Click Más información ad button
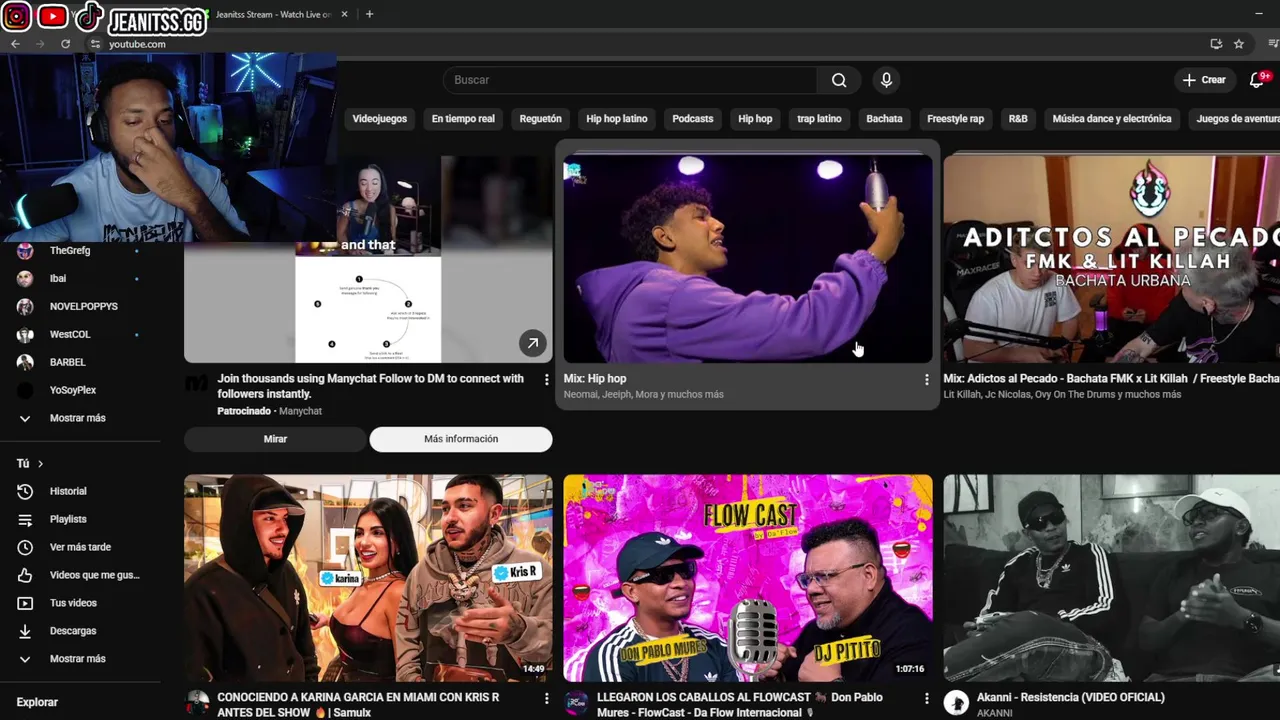 click(x=461, y=439)
